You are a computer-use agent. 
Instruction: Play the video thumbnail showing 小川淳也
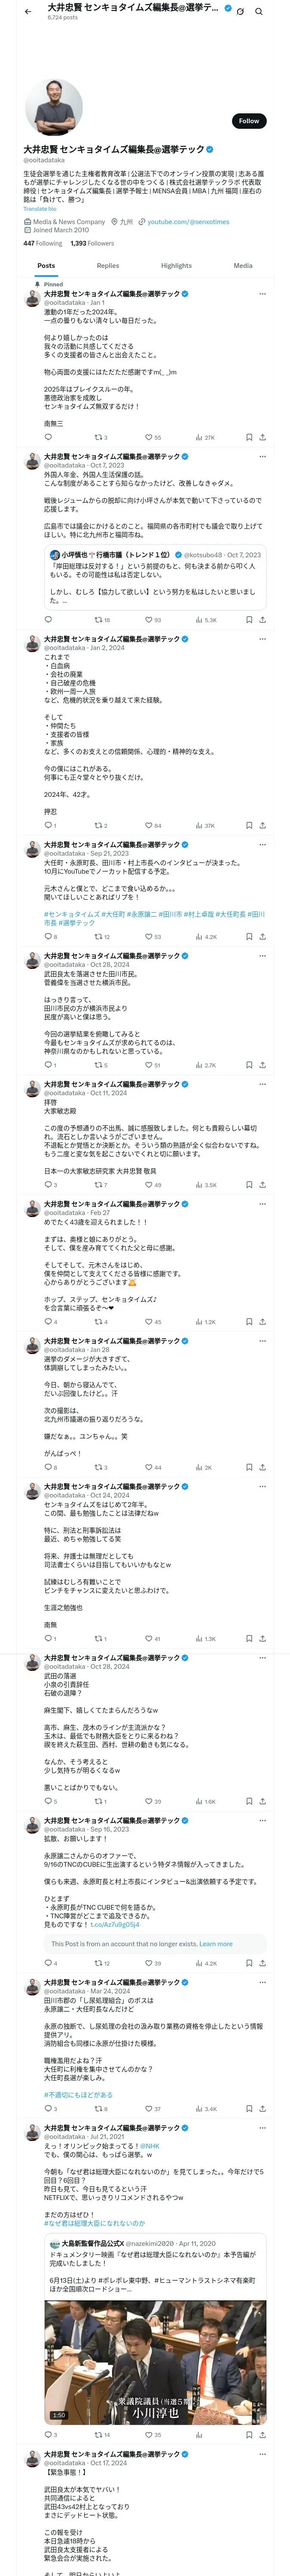pyautogui.click(x=155, y=2370)
